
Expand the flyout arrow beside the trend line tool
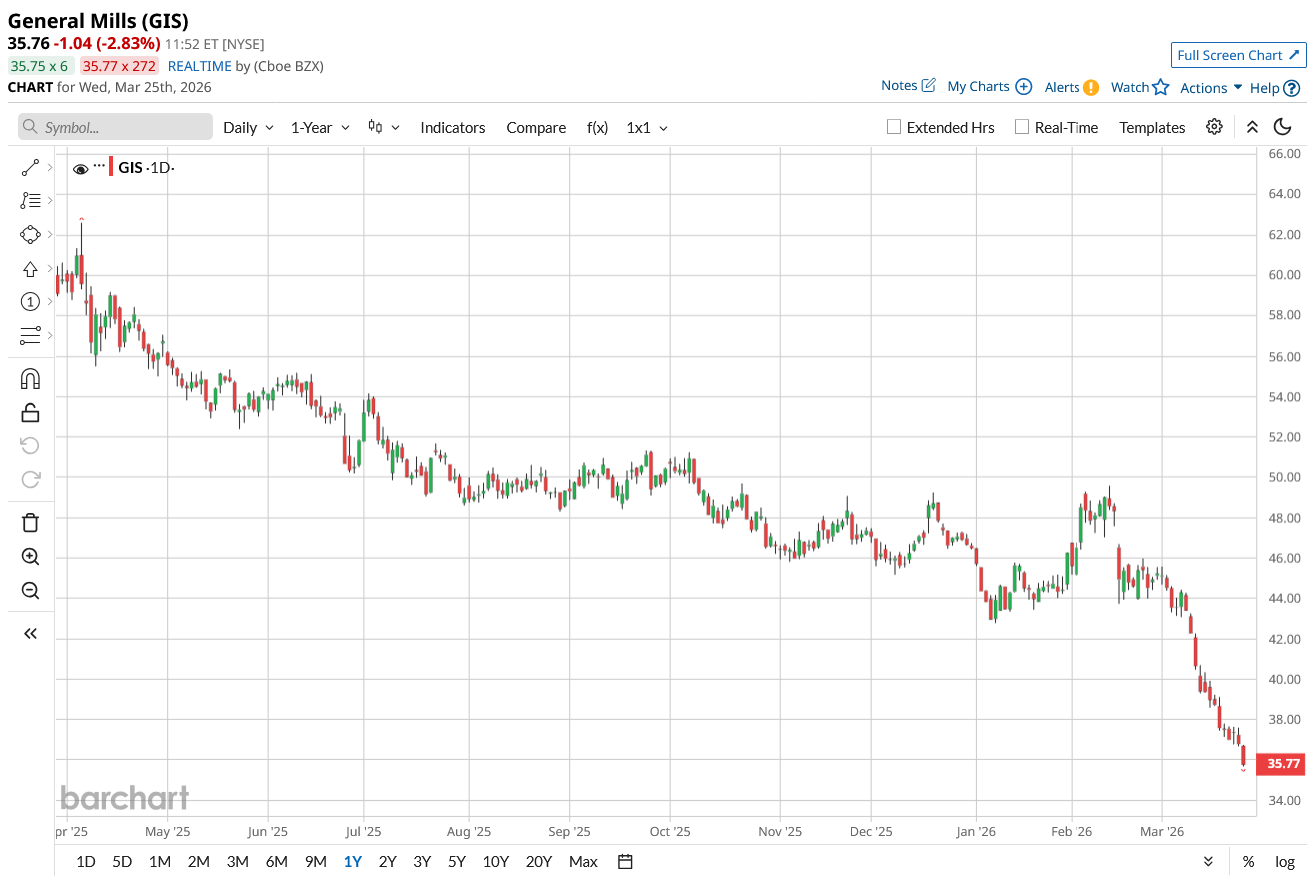(x=50, y=168)
